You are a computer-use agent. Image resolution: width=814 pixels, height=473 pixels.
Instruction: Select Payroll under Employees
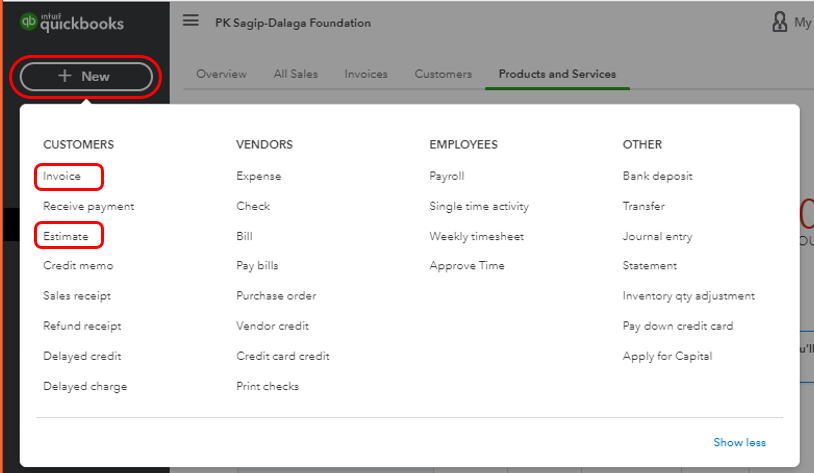pyautogui.click(x=447, y=176)
